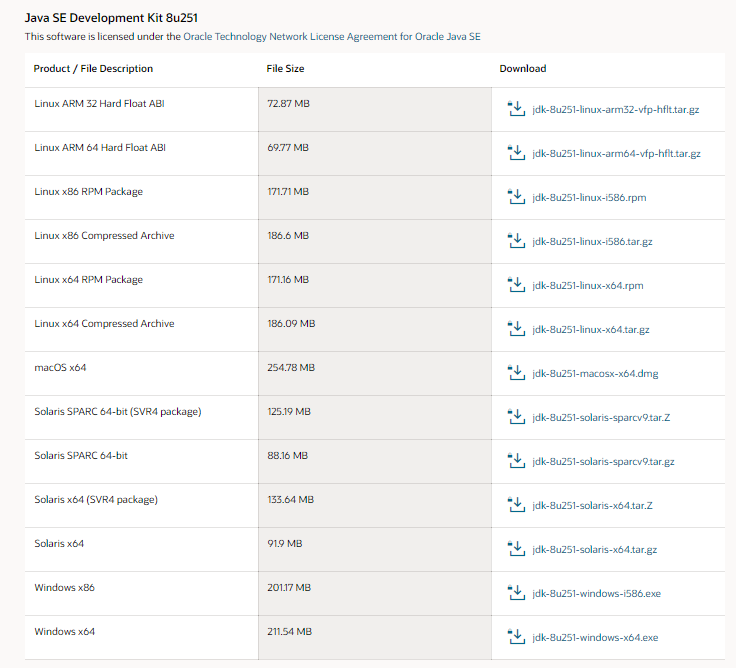736x668 pixels.
Task: Download jdk-8u251-solaris-sparcv9.tar.gz file link
Action: point(603,462)
